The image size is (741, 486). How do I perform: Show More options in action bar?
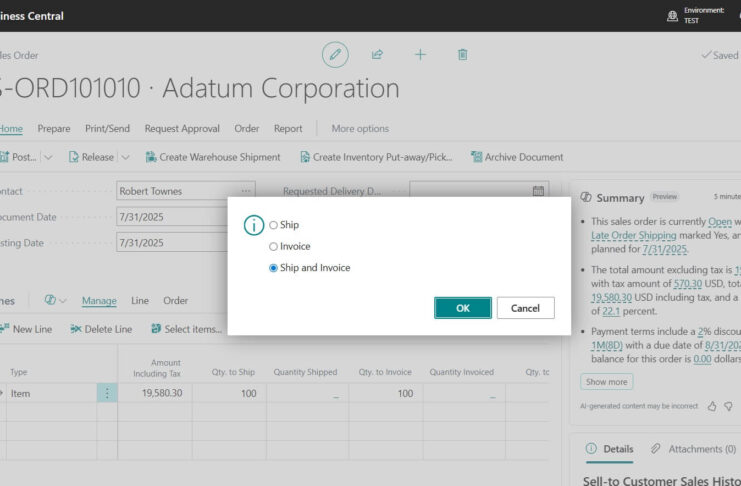[360, 129]
